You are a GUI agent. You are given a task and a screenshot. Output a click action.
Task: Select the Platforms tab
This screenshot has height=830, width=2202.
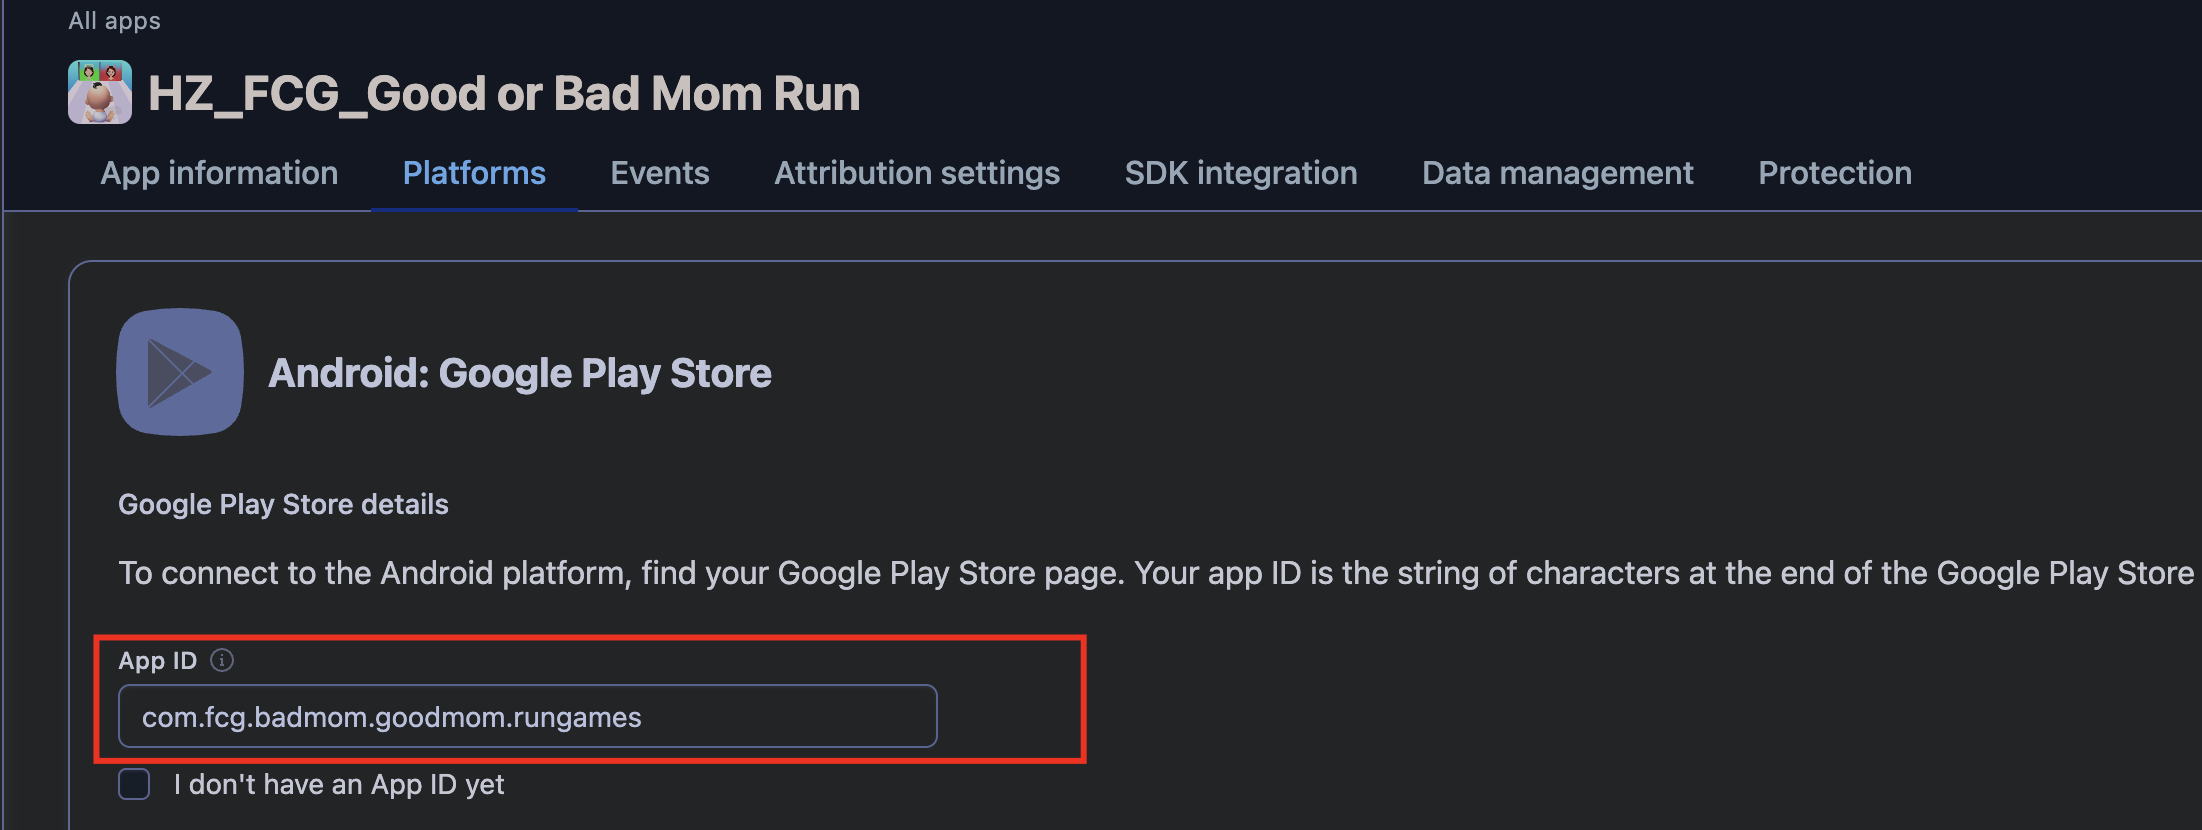click(474, 173)
